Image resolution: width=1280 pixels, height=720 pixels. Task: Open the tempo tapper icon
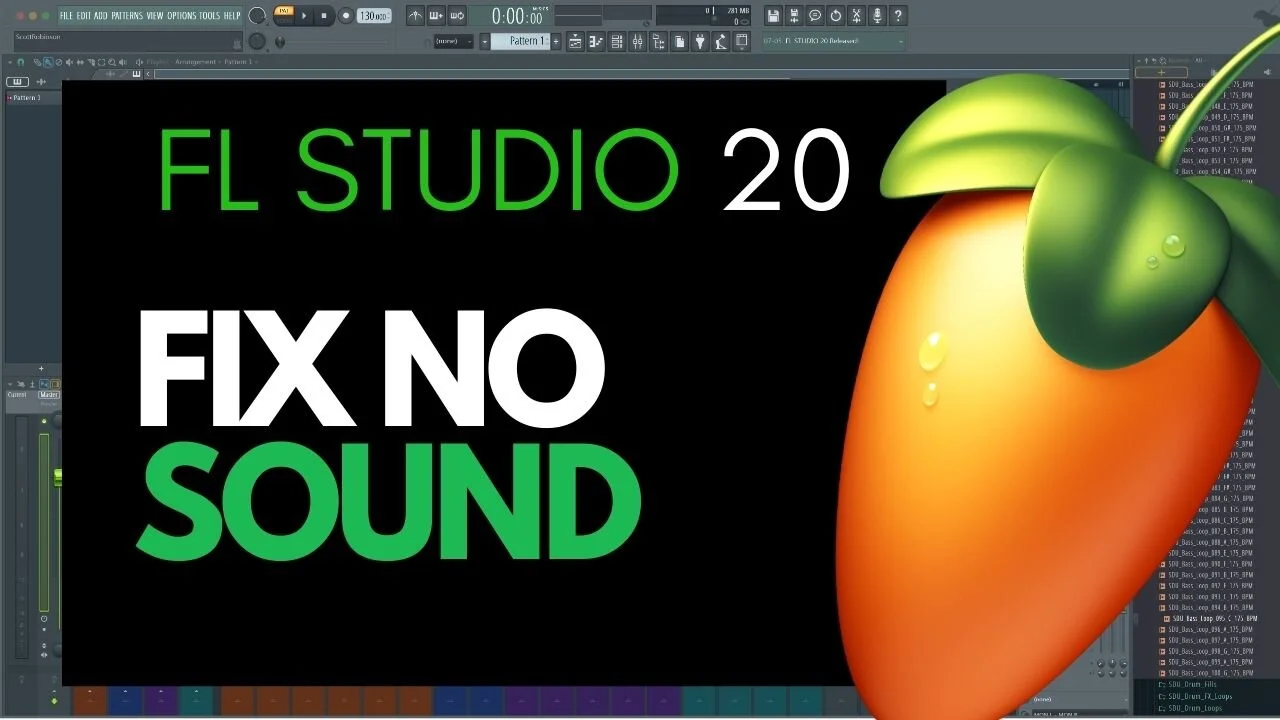(721, 41)
